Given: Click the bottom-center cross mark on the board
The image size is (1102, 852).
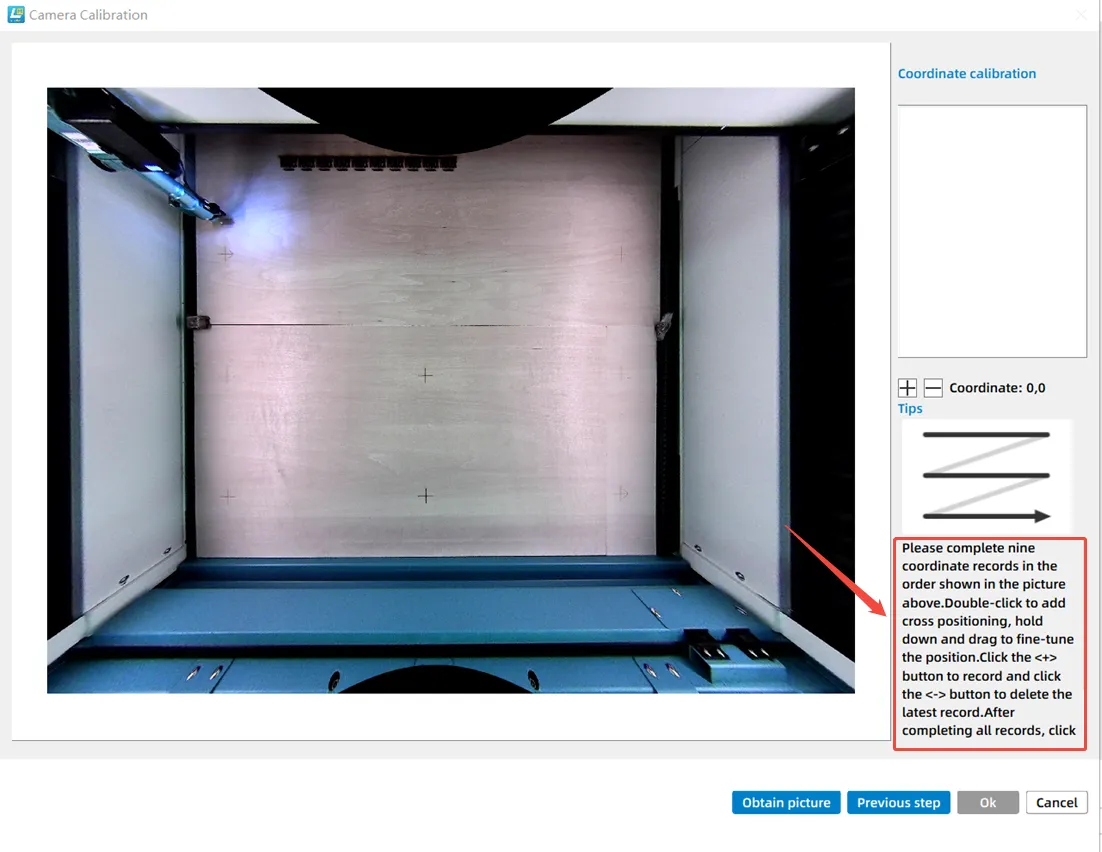Looking at the screenshot, I should click(426, 496).
